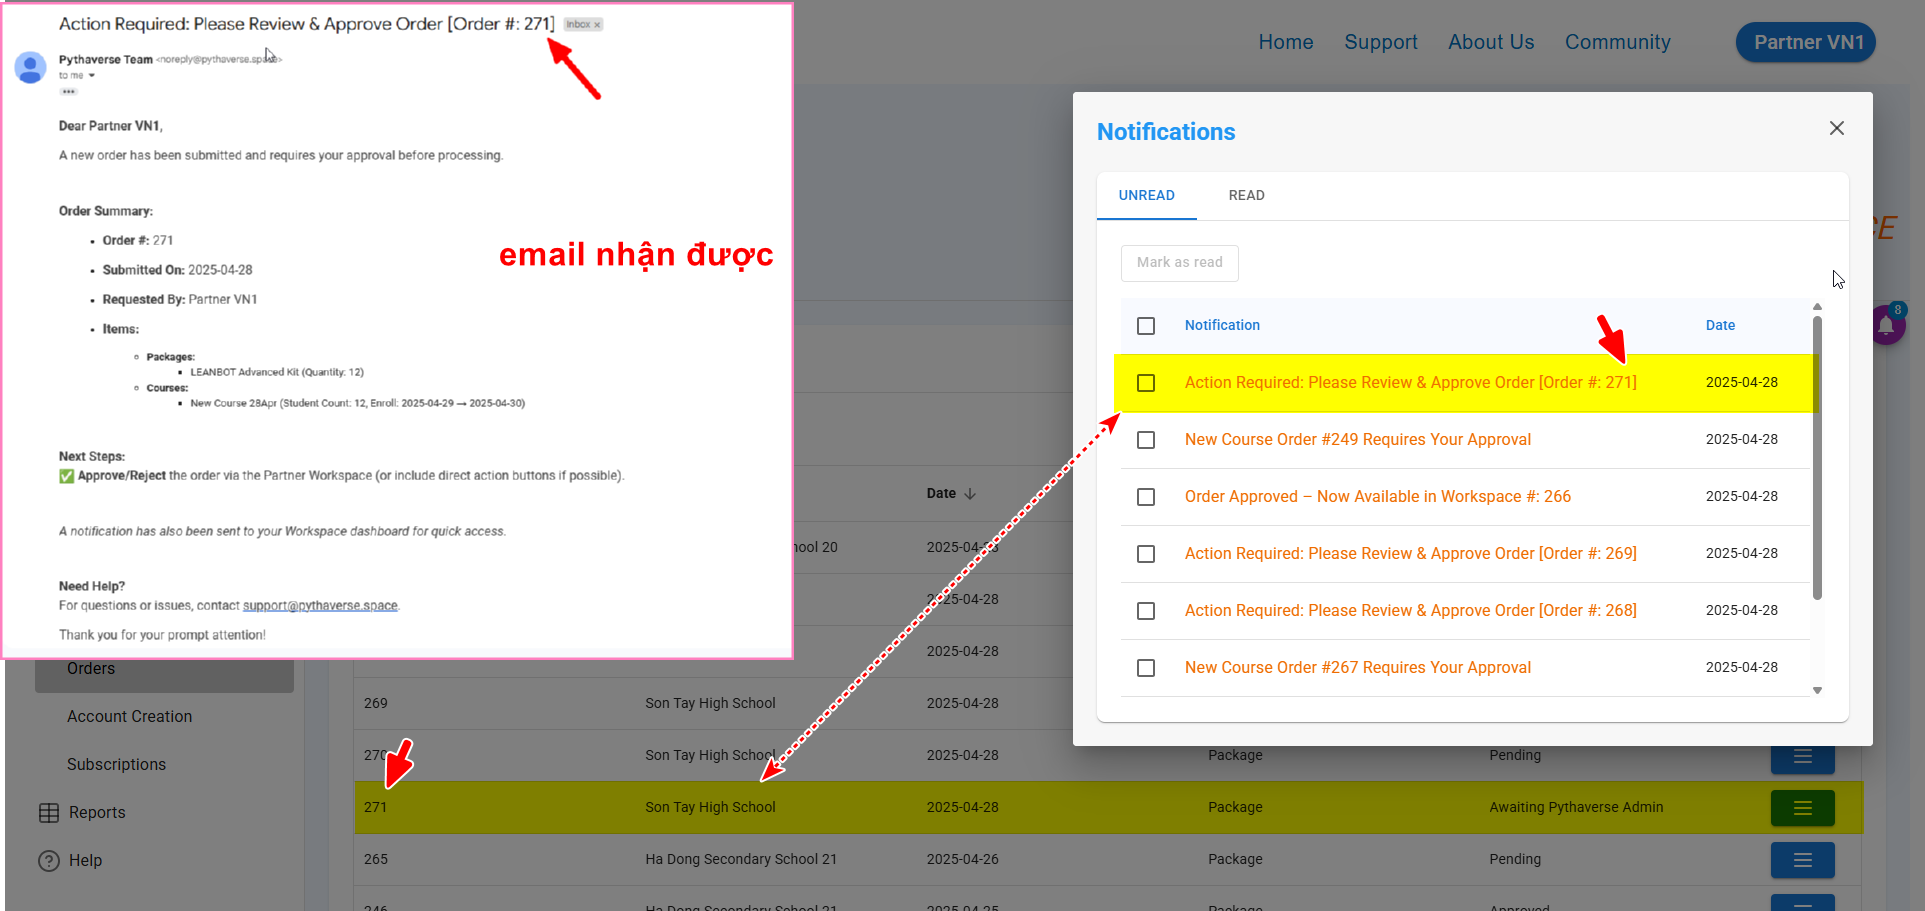Image resolution: width=1925 pixels, height=911 pixels.
Task: Click the notifications list scroll-down arrow
Action: point(1817,690)
